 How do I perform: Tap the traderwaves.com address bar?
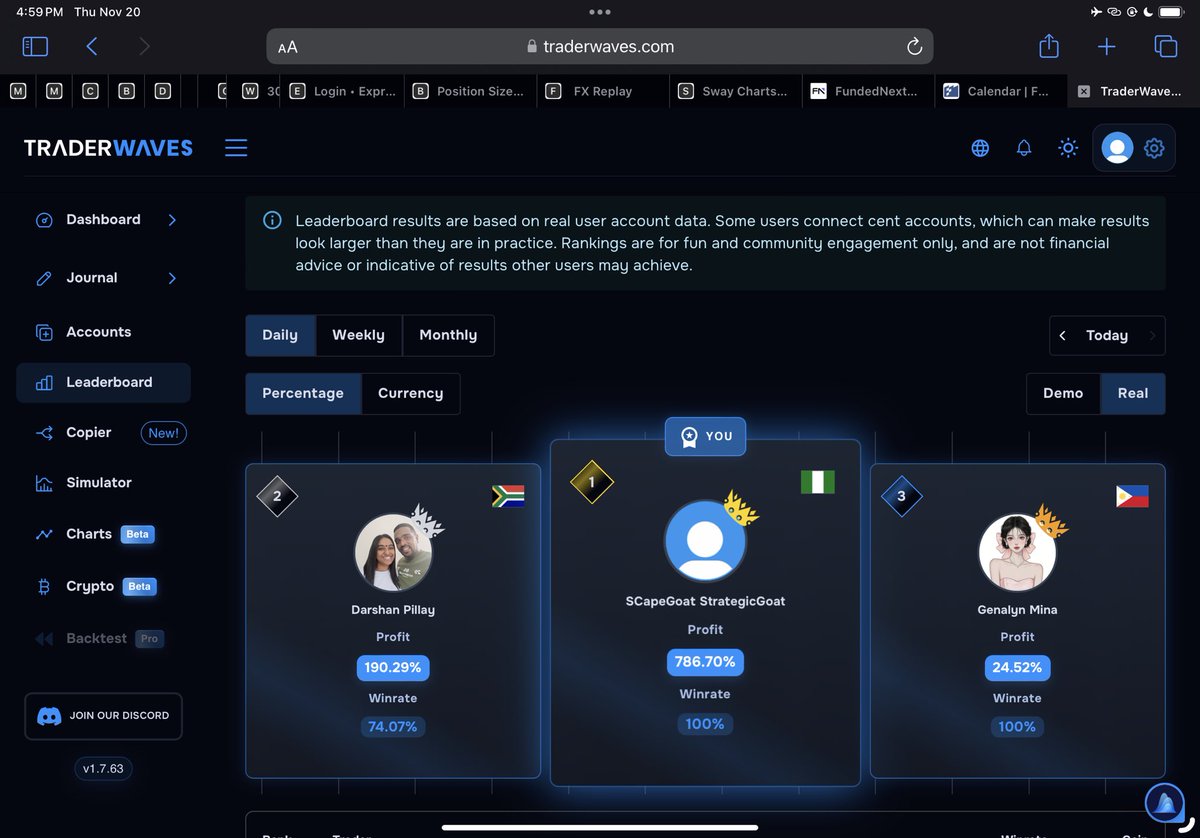[x=600, y=47]
